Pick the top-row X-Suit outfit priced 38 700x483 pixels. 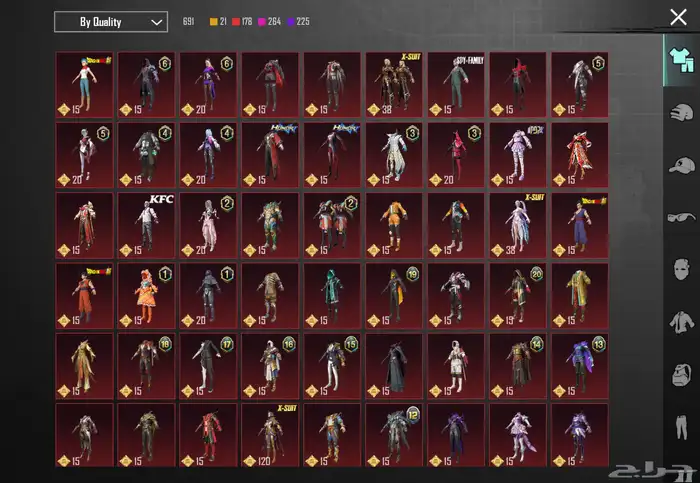(x=394, y=84)
